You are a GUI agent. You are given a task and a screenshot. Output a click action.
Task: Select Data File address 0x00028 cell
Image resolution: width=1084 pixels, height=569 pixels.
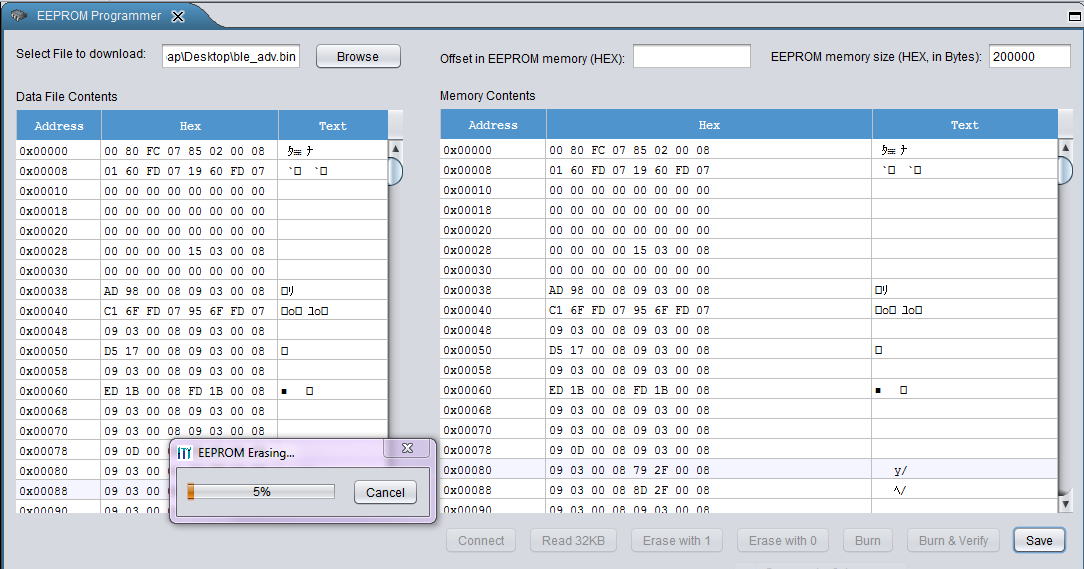click(x=59, y=251)
